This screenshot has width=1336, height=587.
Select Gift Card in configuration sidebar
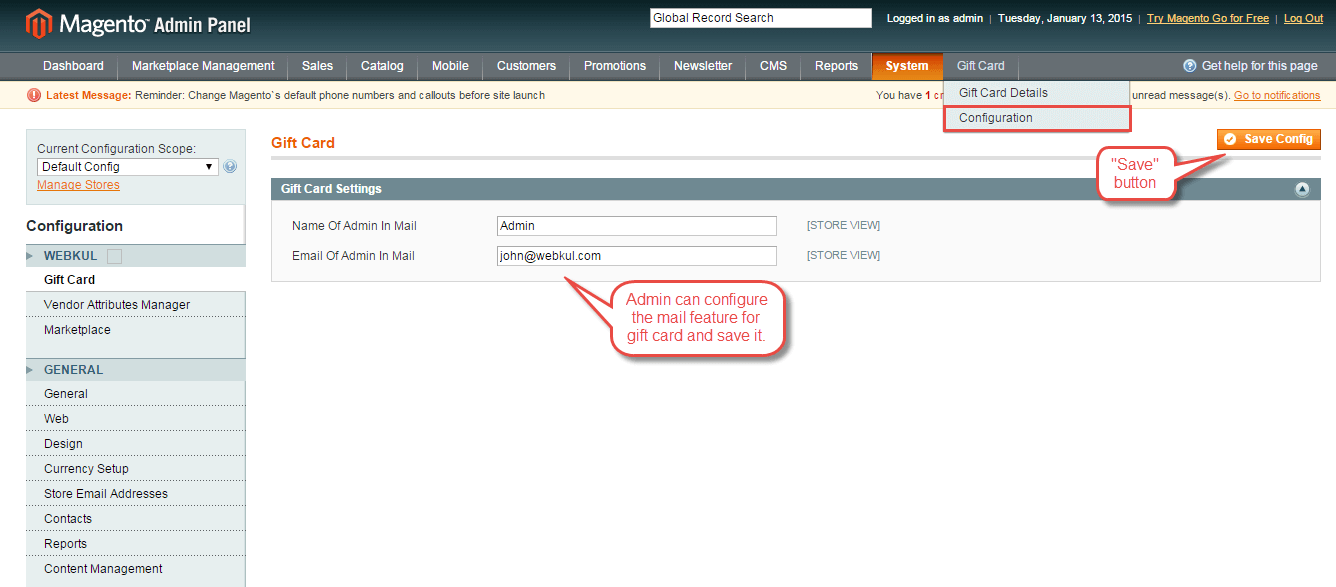[135, 280]
